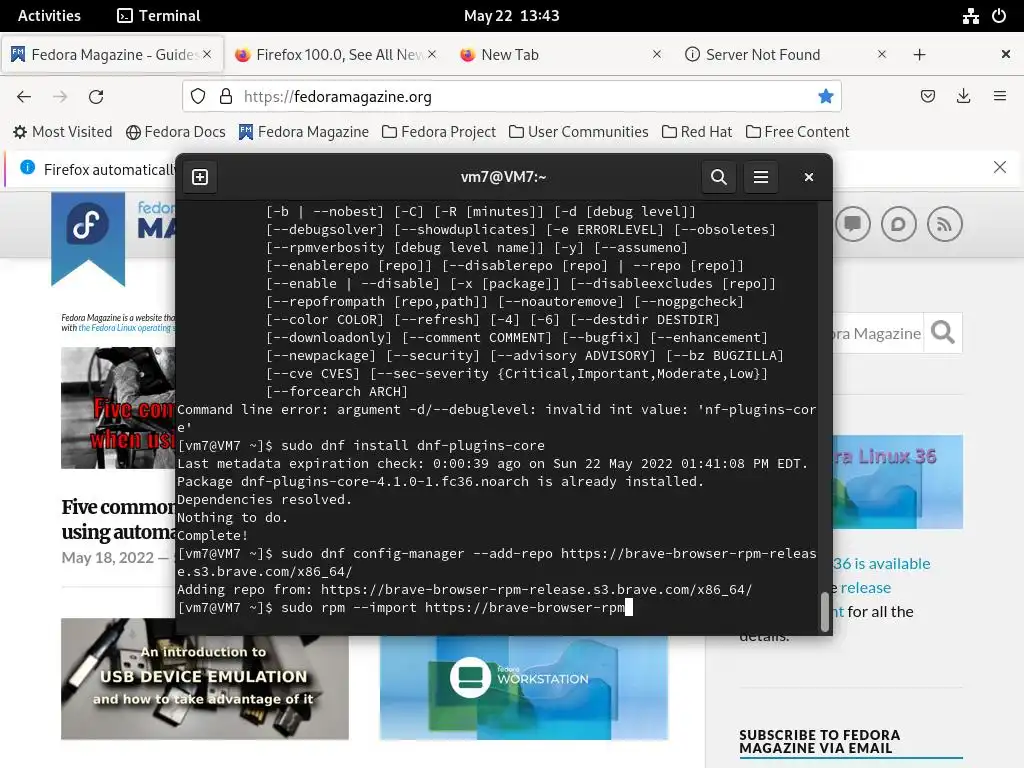Click Subscribe to Fedora Magazine via Email heading
Image resolution: width=1024 pixels, height=768 pixels.
820,742
